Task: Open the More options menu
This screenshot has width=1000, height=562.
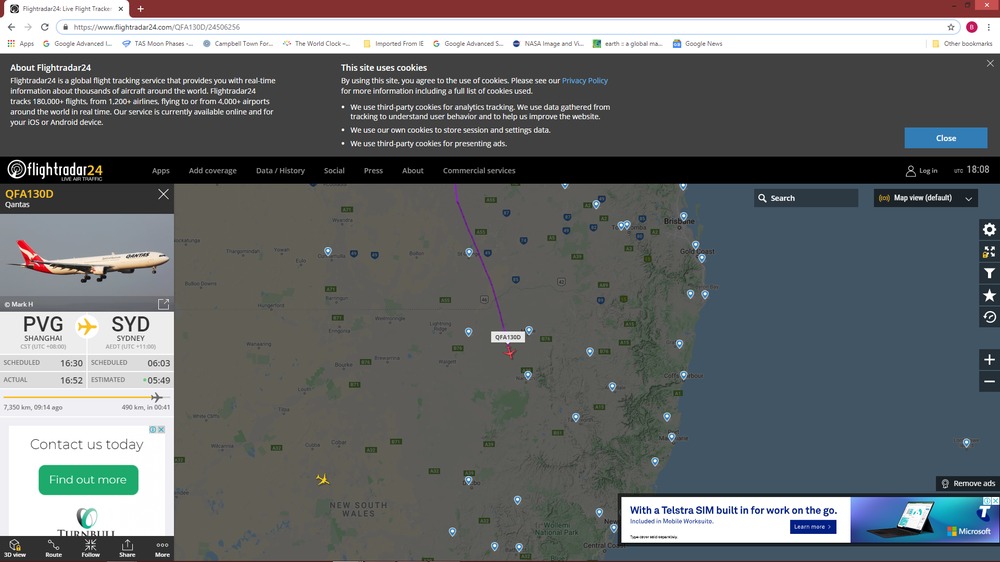Action: click(x=162, y=548)
